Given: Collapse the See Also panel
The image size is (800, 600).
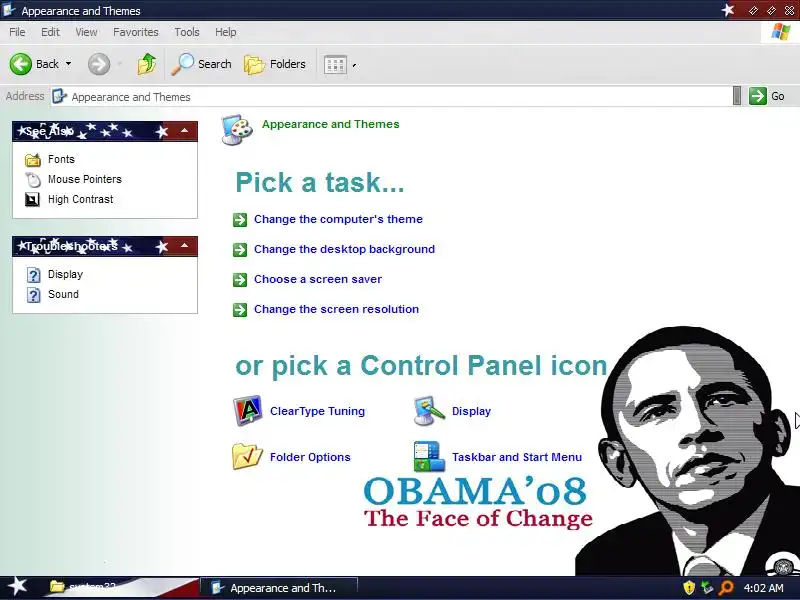Looking at the screenshot, I should 185,131.
